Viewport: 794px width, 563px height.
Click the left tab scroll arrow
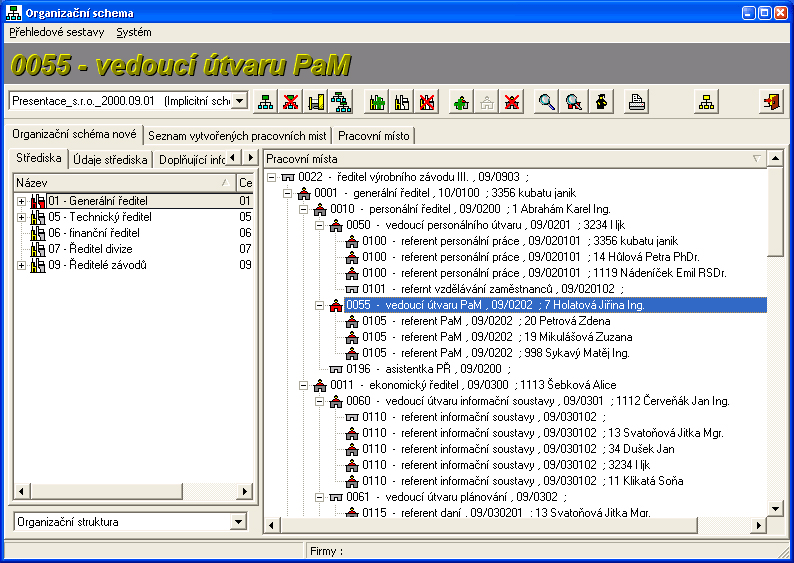232,158
